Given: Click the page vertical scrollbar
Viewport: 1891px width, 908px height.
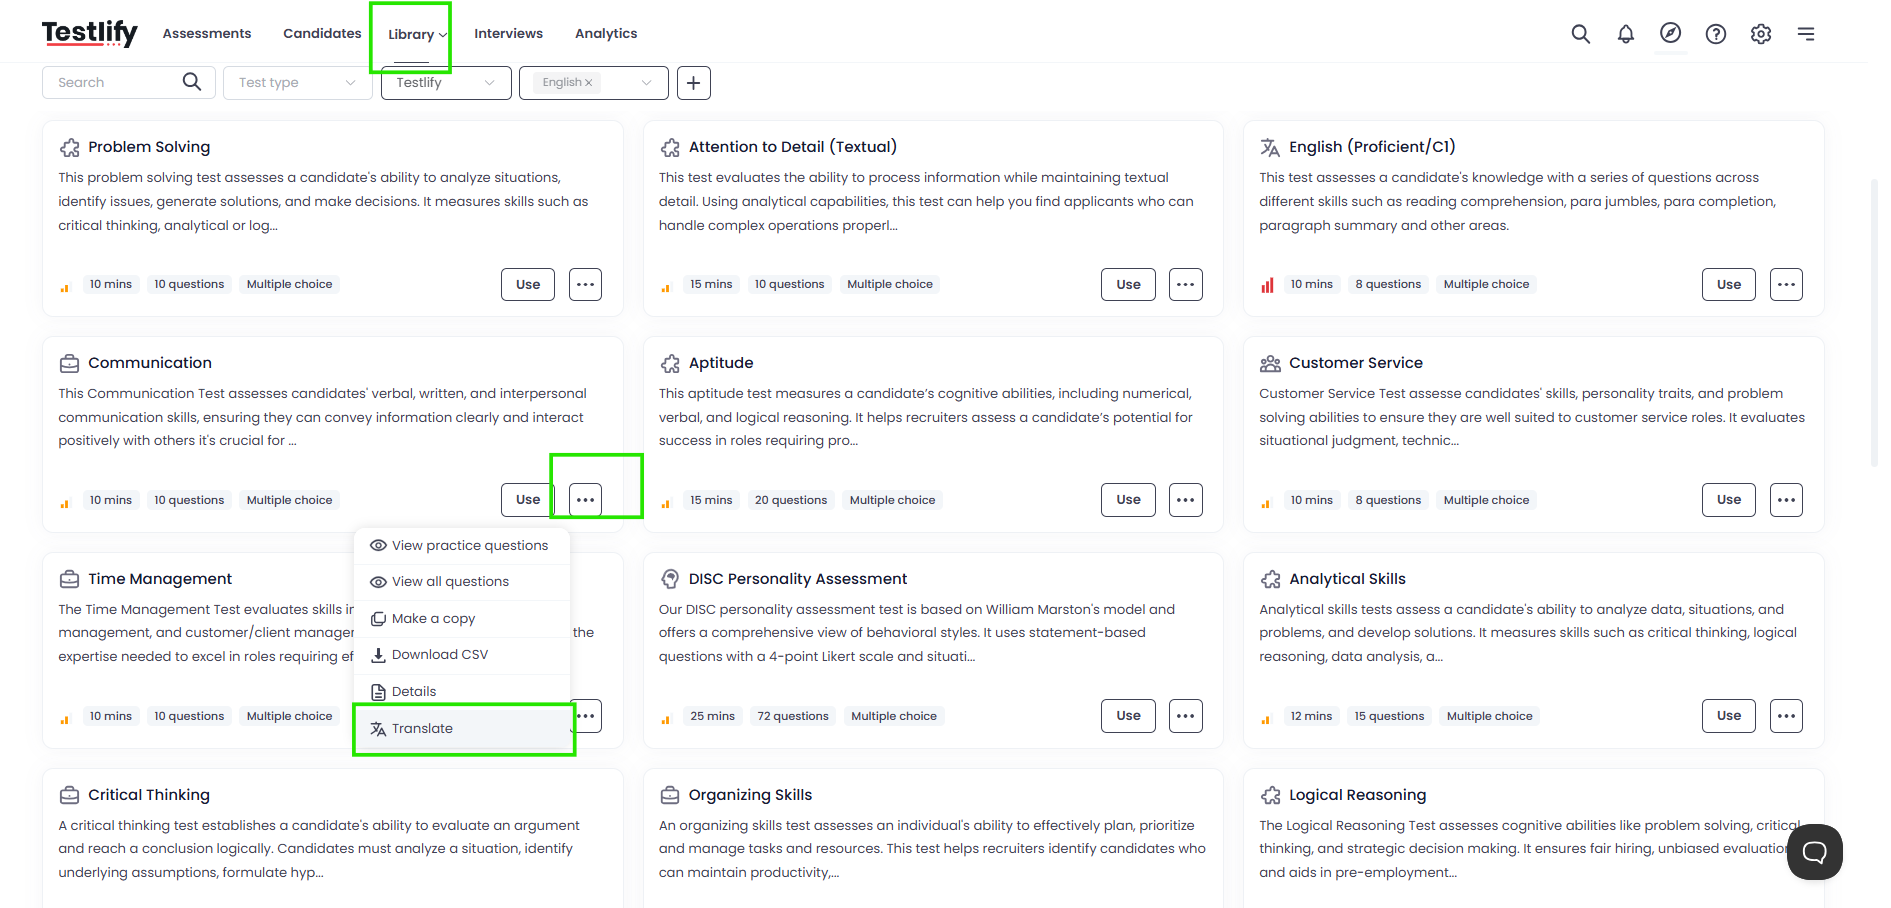Looking at the screenshot, I should click(x=1874, y=323).
